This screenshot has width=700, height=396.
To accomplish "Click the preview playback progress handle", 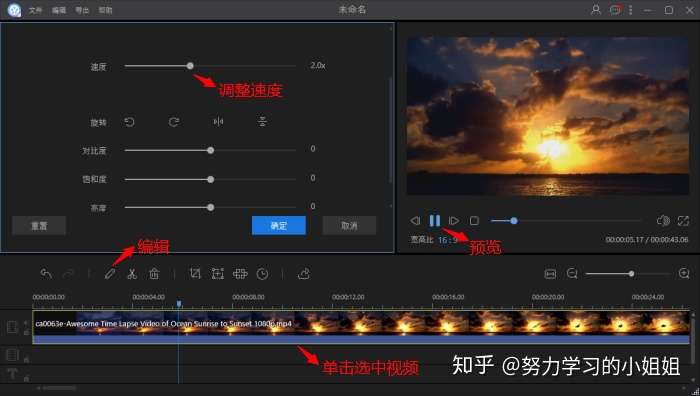I will point(514,221).
